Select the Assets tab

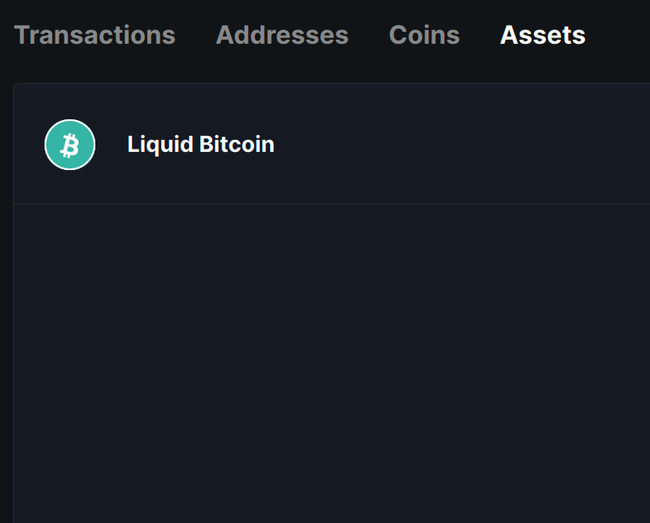[x=543, y=35]
